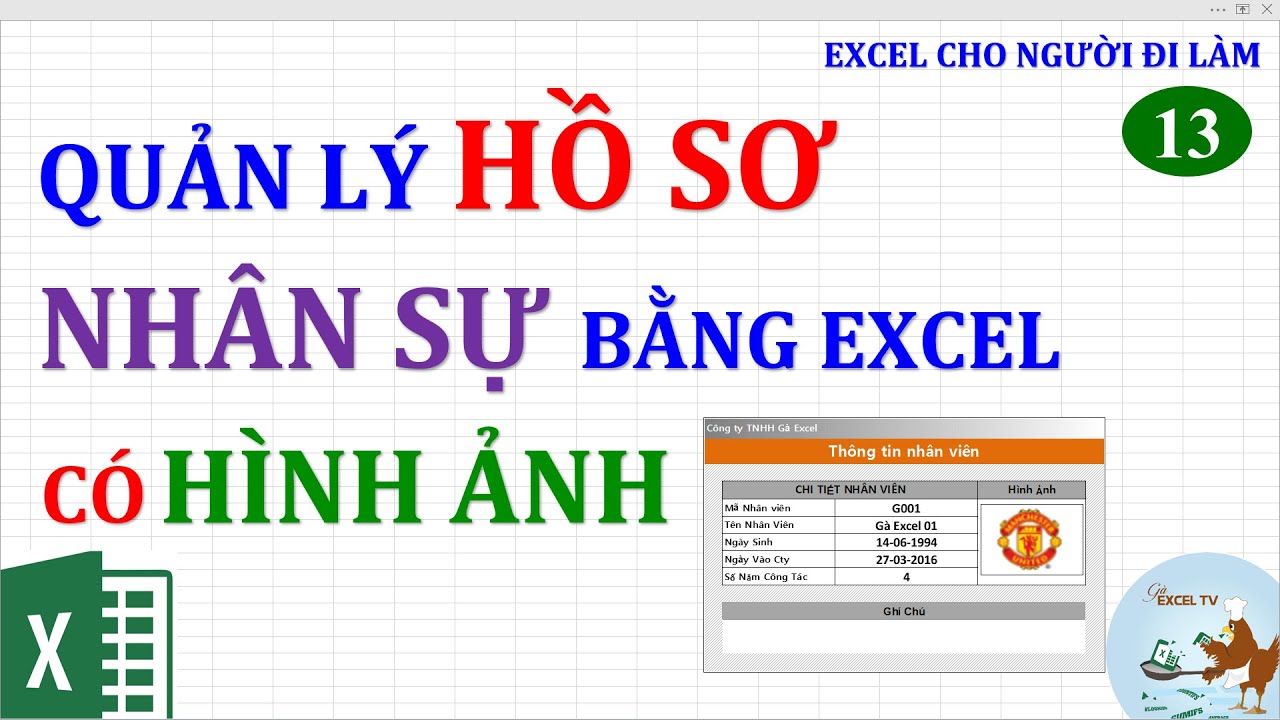Screen dimensions: 1280x720
Task: Select the Số Năm Công Tác value 4
Action: coord(906,576)
